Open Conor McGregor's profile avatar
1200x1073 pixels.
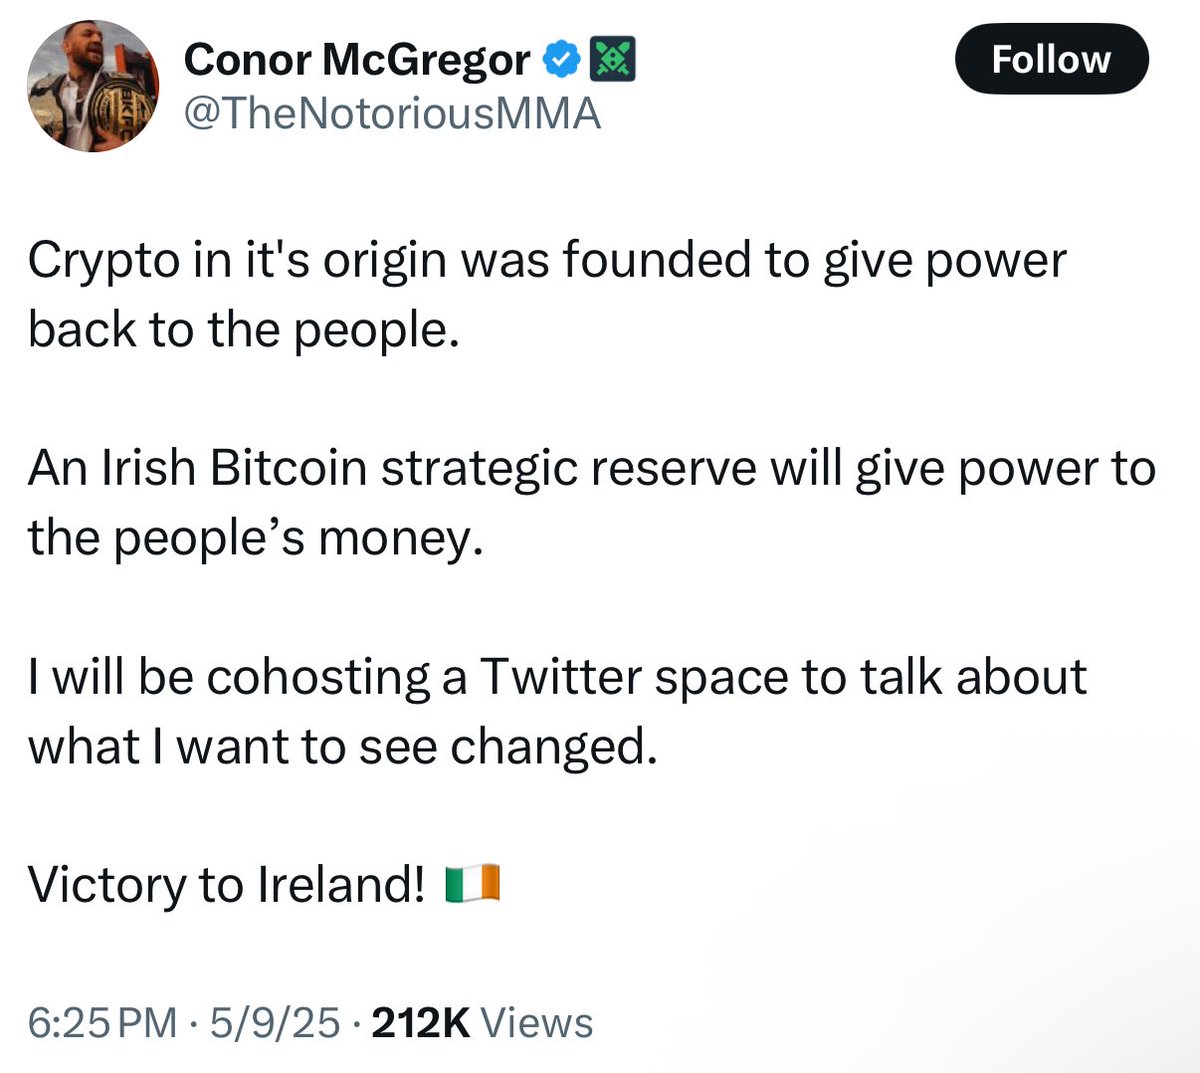93,86
